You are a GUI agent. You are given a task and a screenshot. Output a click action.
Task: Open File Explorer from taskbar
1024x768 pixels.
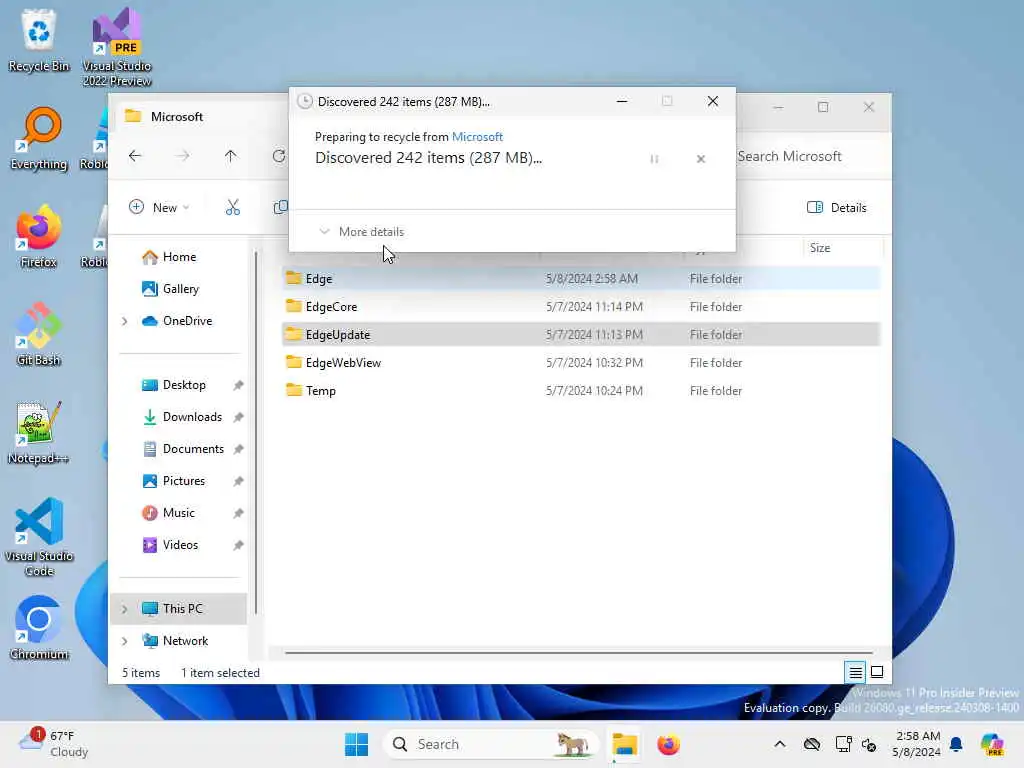(x=624, y=744)
